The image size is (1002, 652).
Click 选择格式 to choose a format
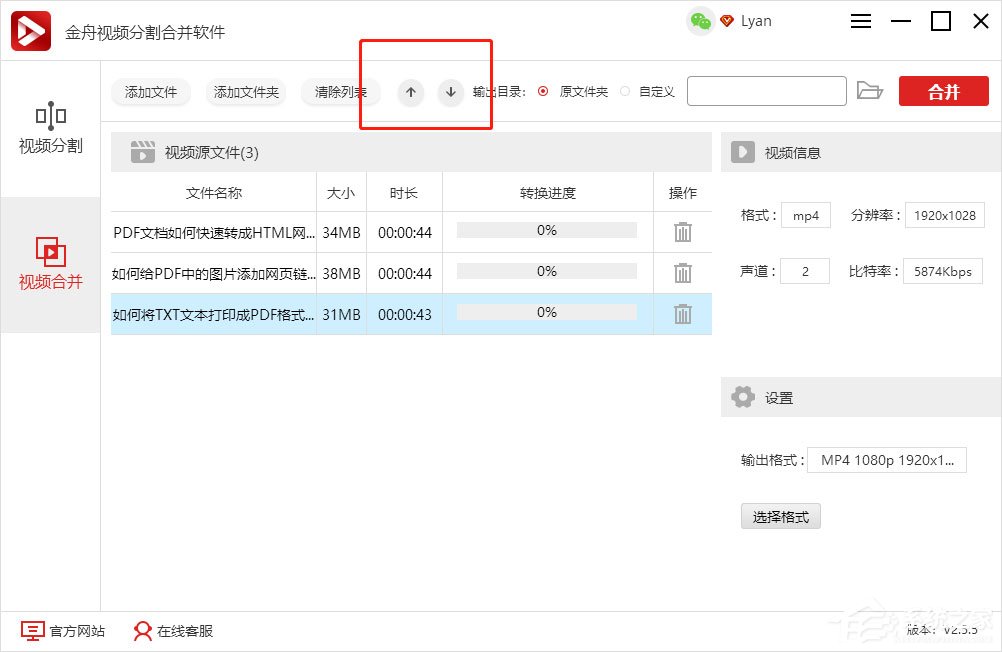[x=780, y=516]
